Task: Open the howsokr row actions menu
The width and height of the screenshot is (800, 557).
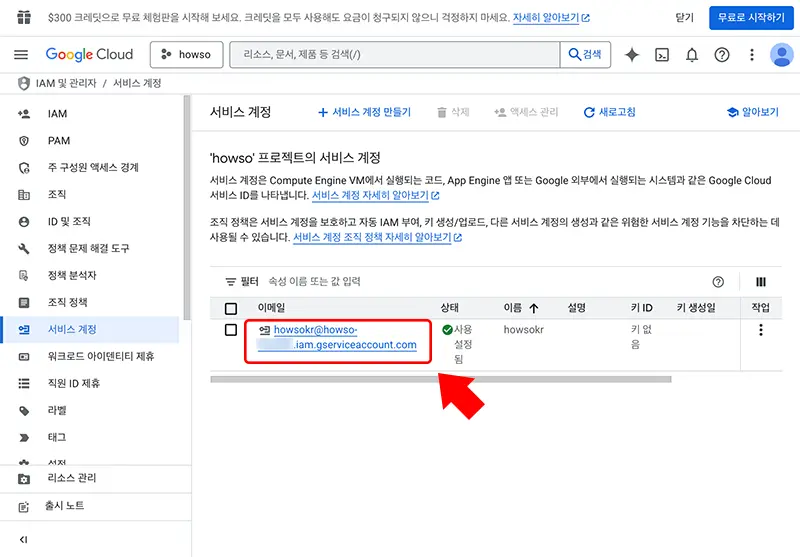Action: click(x=761, y=330)
